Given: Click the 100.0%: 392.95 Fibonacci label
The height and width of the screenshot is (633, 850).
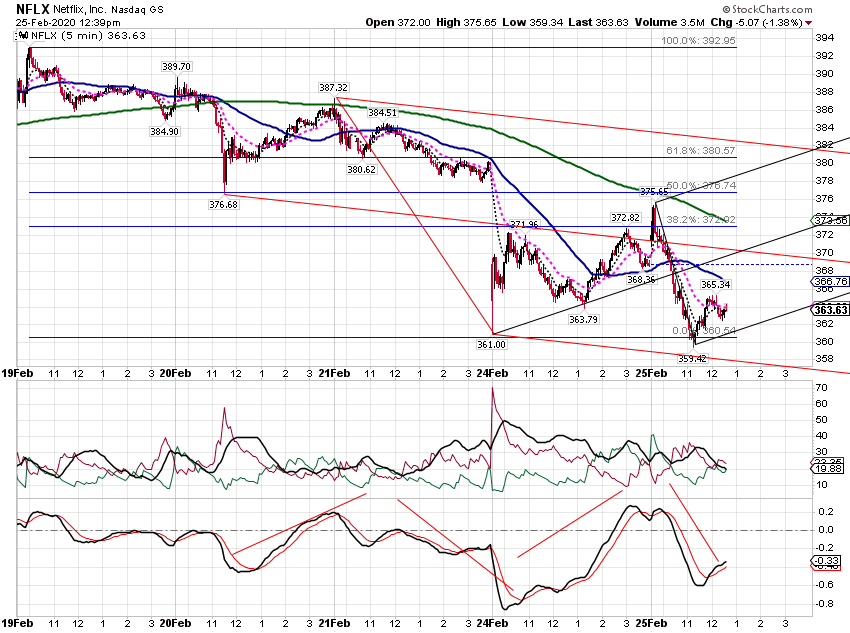Looking at the screenshot, I should point(698,41).
